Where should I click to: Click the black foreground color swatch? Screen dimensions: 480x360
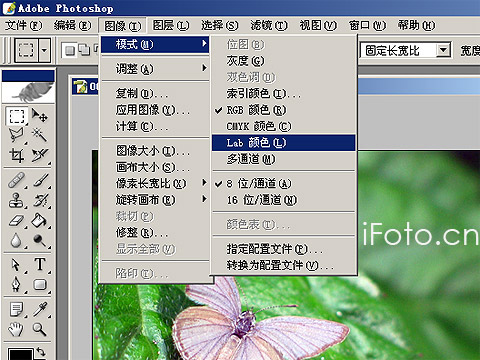[20, 354]
